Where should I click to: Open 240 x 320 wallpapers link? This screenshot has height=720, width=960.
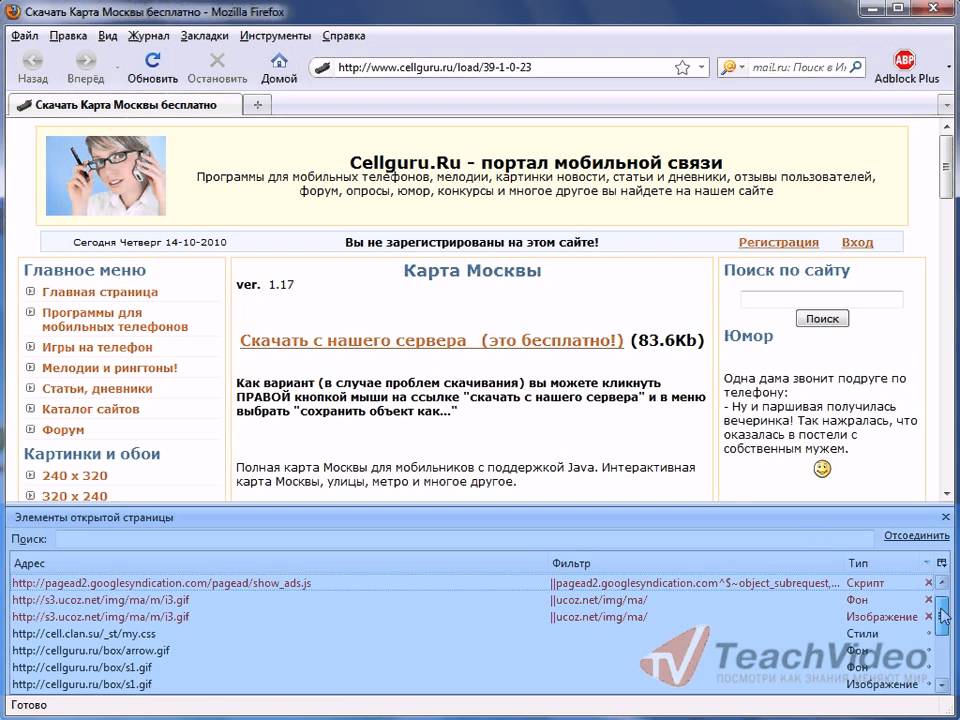(x=75, y=476)
